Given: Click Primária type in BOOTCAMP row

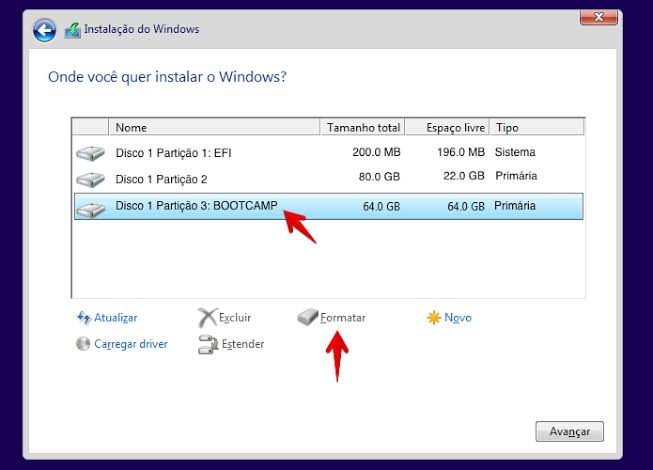Looking at the screenshot, I should [x=515, y=206].
